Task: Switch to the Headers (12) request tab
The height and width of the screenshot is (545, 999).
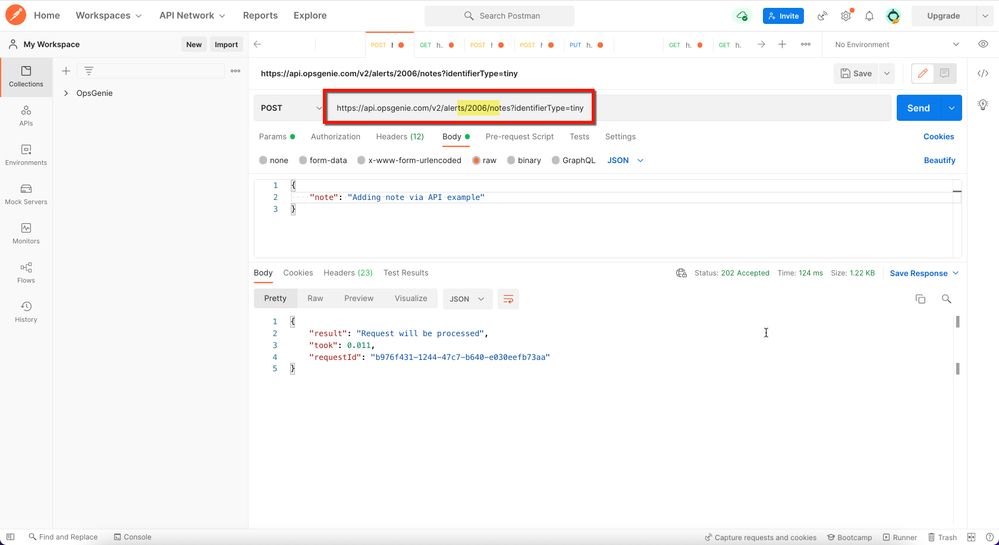Action: [400, 136]
